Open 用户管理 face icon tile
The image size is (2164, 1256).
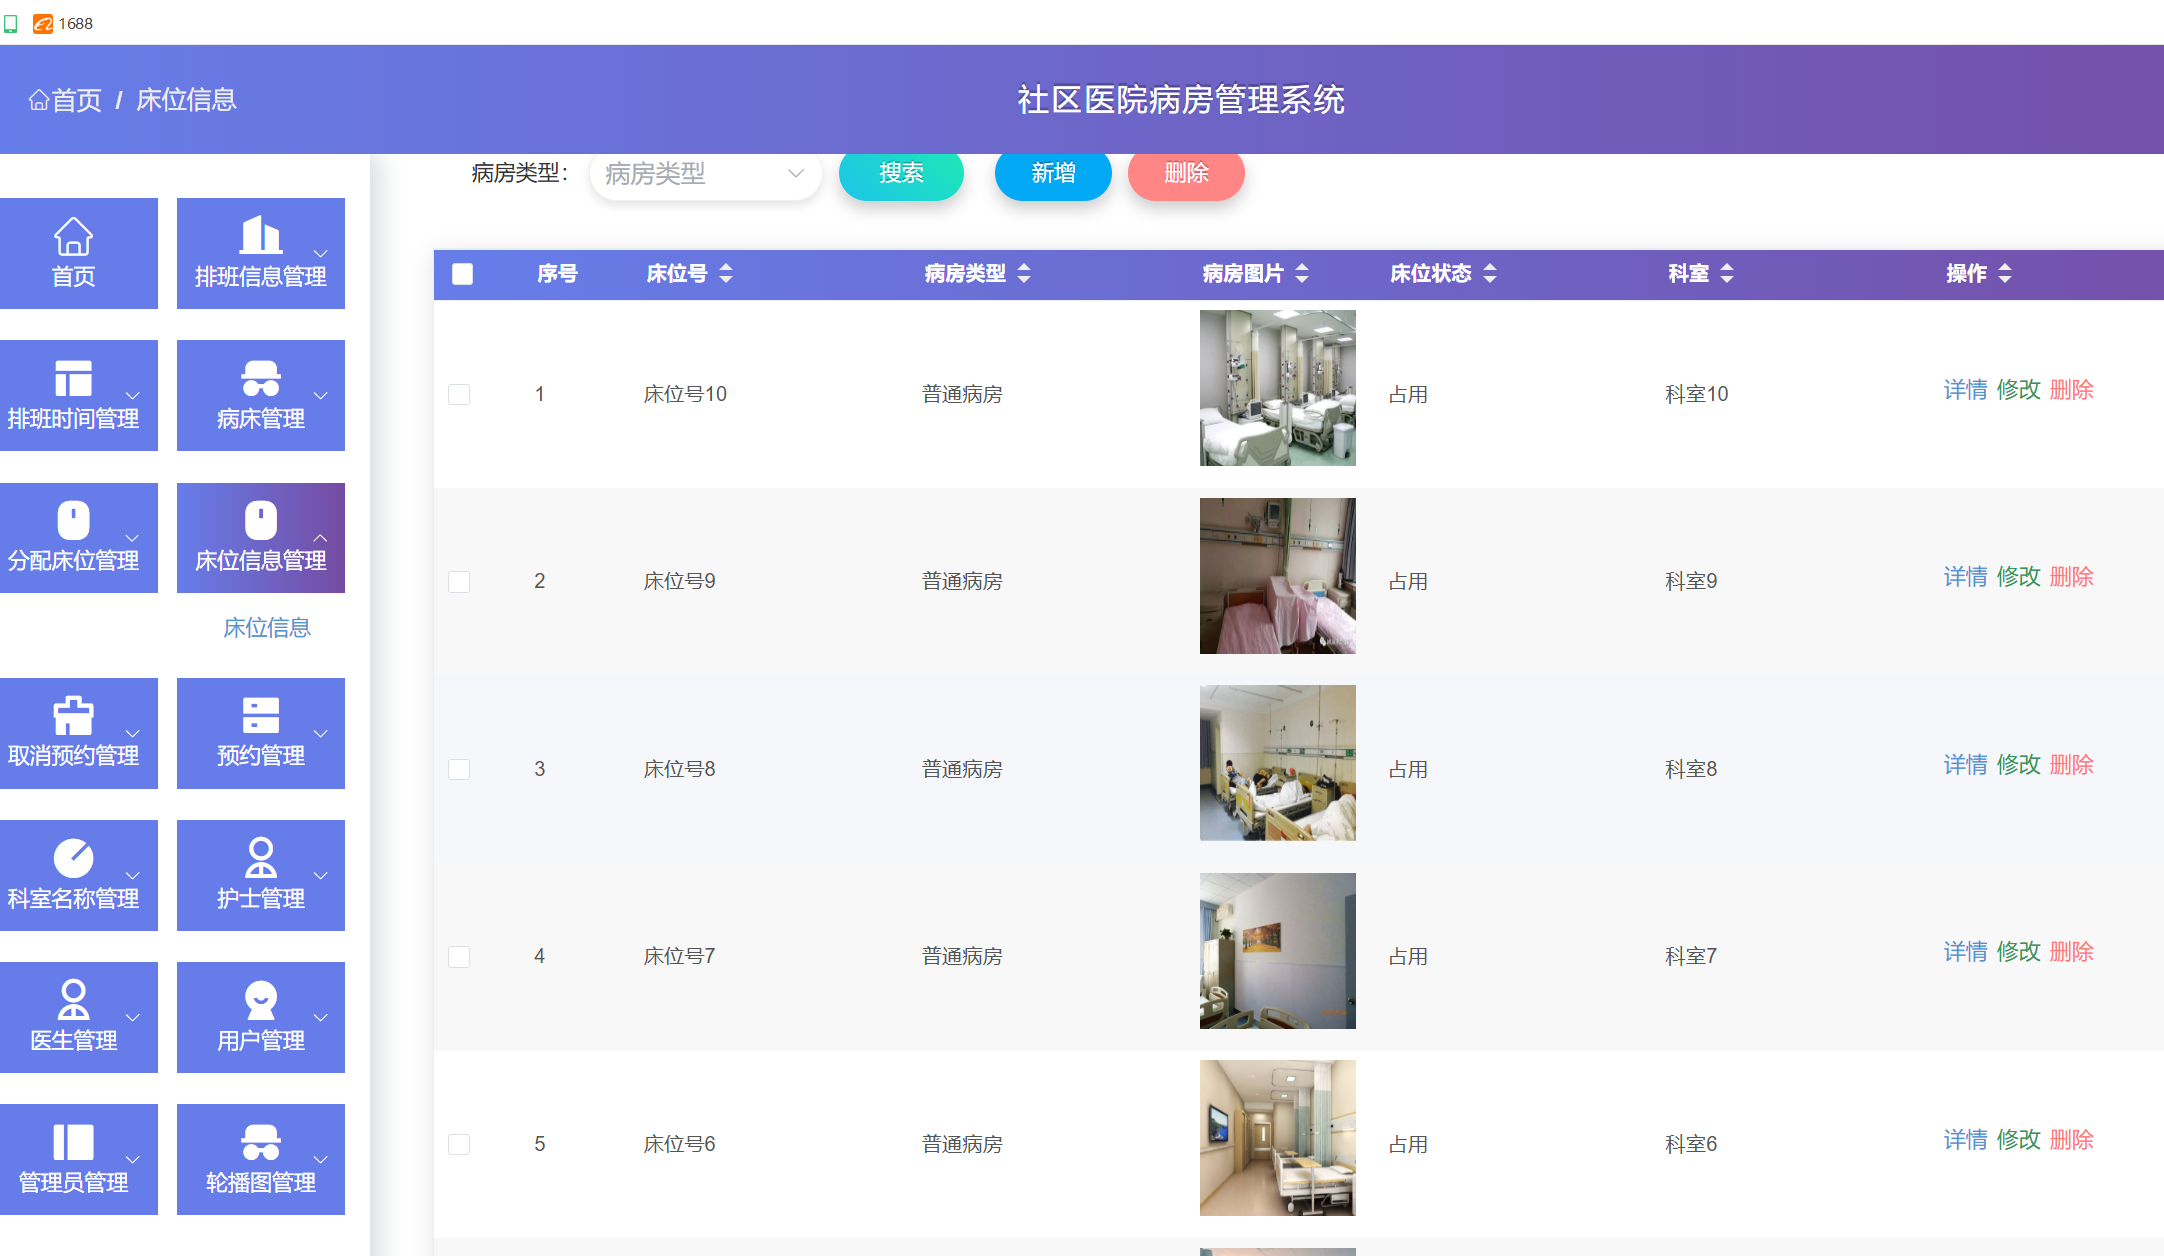[260, 1000]
